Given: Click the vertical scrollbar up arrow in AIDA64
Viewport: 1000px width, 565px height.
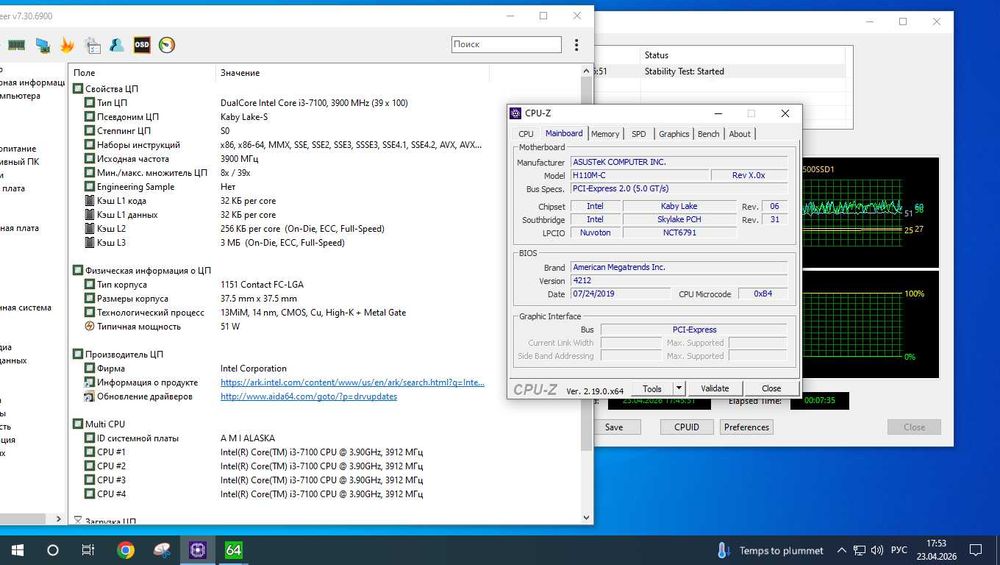Looking at the screenshot, I should 587,71.
